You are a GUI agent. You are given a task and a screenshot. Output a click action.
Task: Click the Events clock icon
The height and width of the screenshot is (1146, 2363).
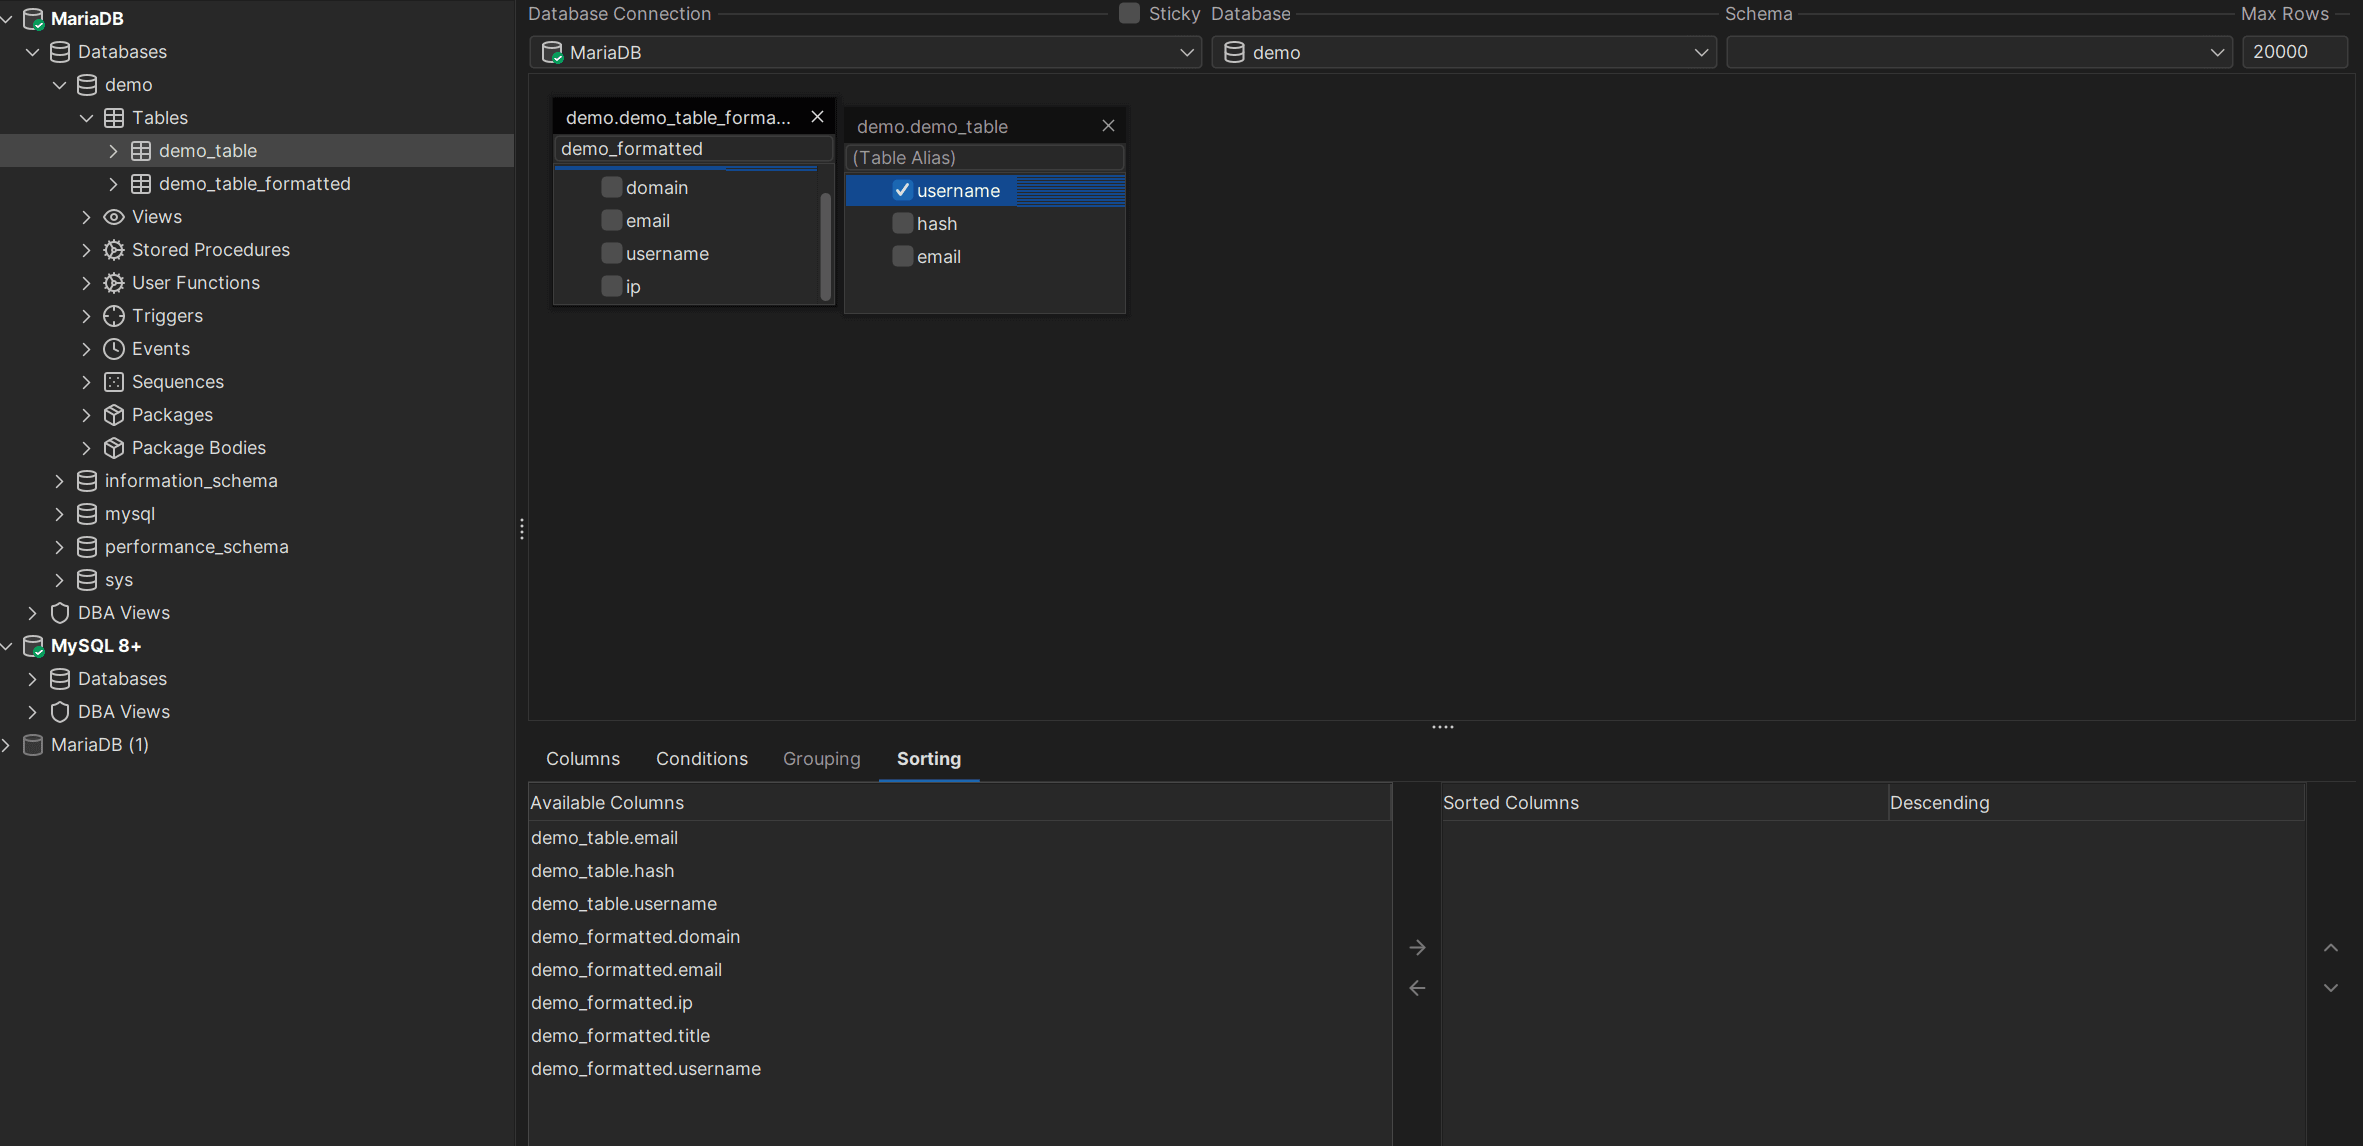point(114,349)
